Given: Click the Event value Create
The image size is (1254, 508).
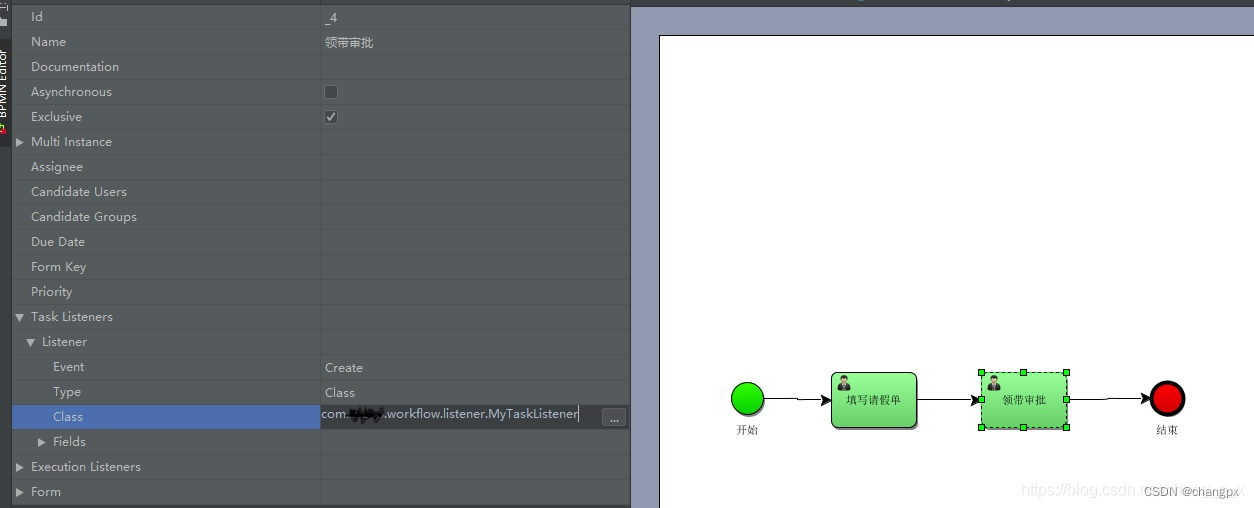Looking at the screenshot, I should 344,368.
